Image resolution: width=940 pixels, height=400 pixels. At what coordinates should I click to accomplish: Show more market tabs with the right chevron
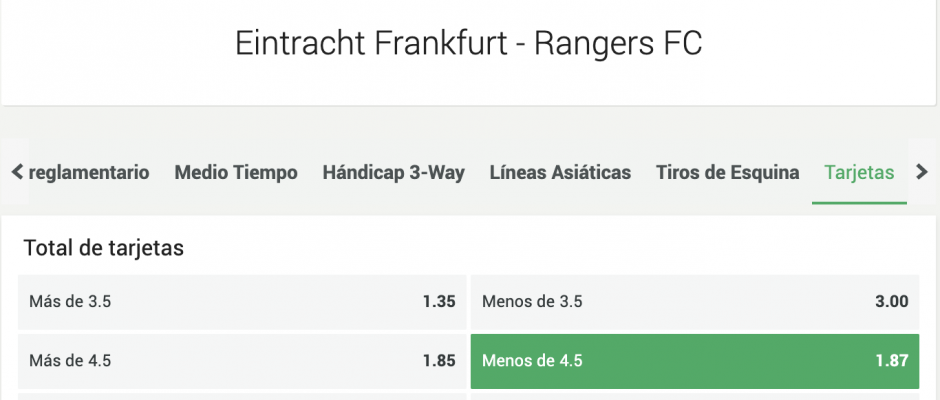click(923, 173)
